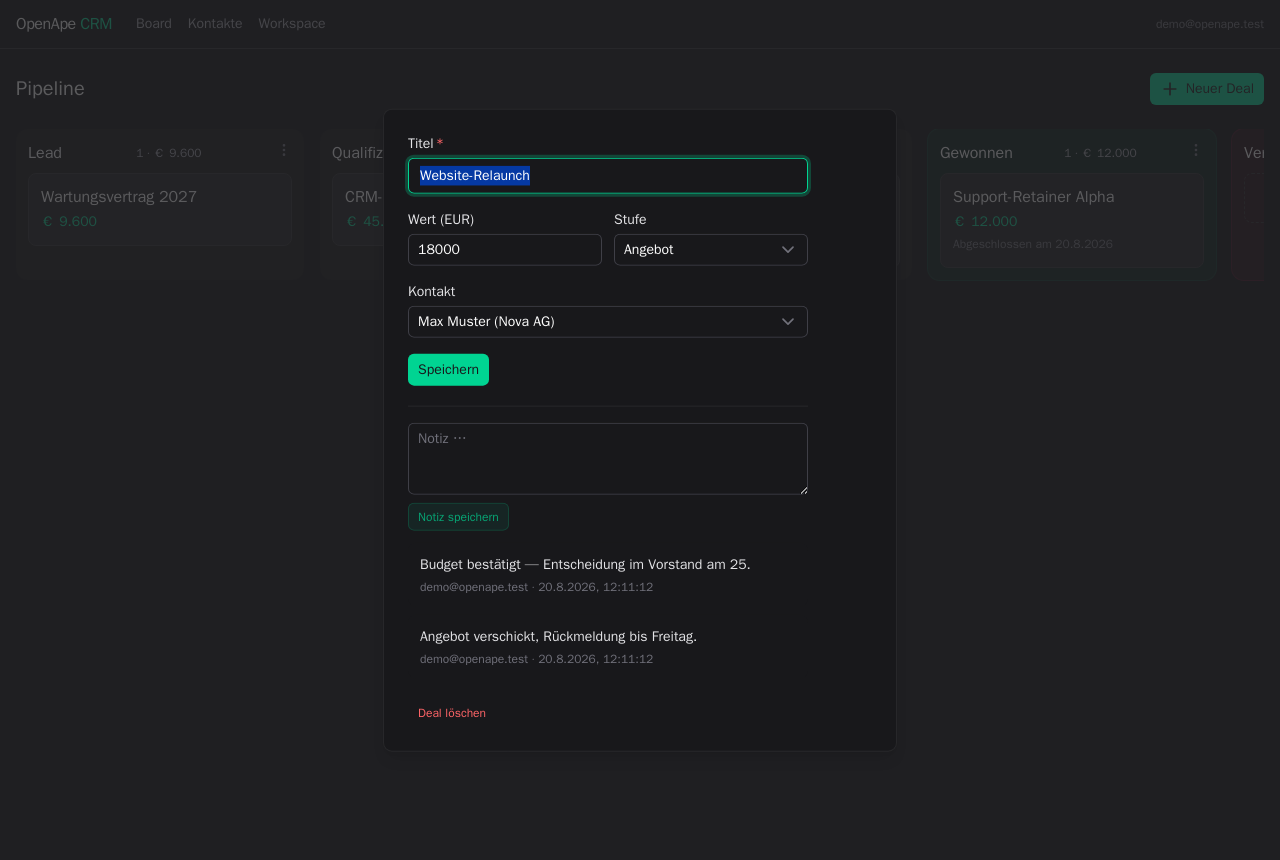1280x860 pixels.
Task: Expand the Kontakt dropdown chevron
Action: click(x=788, y=322)
